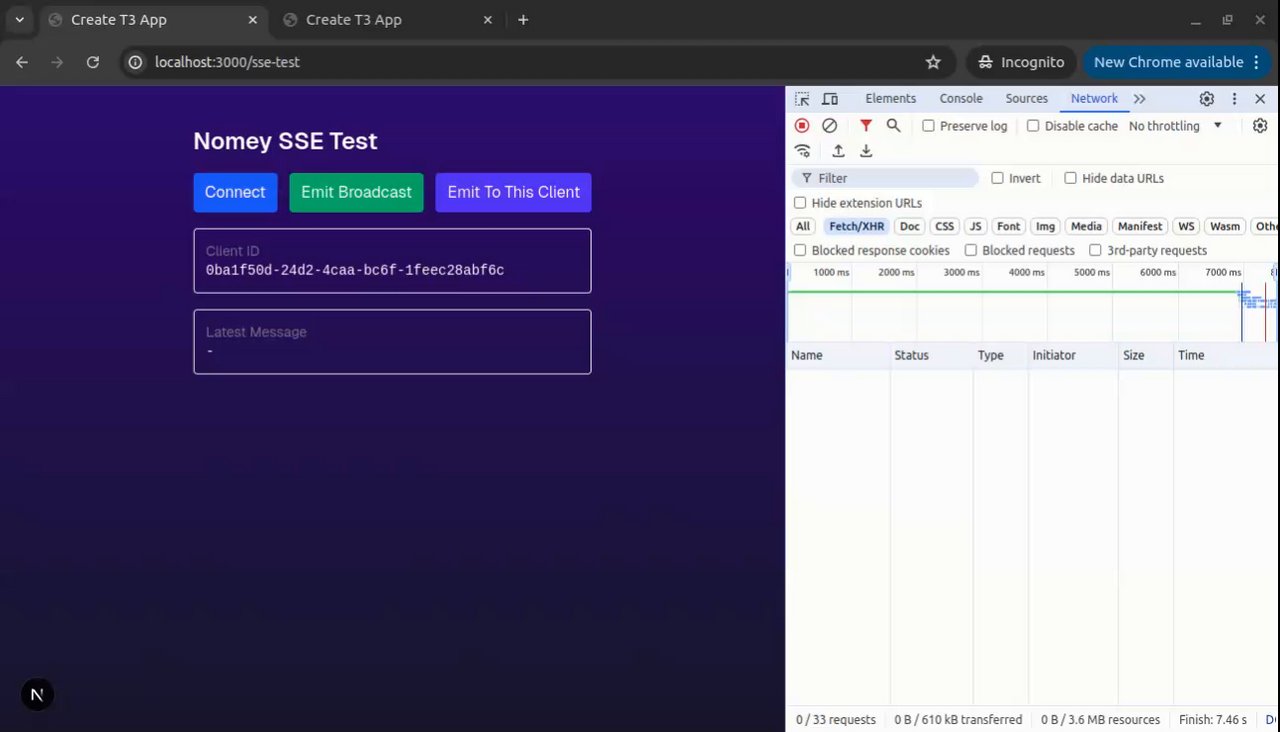This screenshot has height=732, width=1280.
Task: Export HAR file with download arrow icon
Action: (x=866, y=151)
